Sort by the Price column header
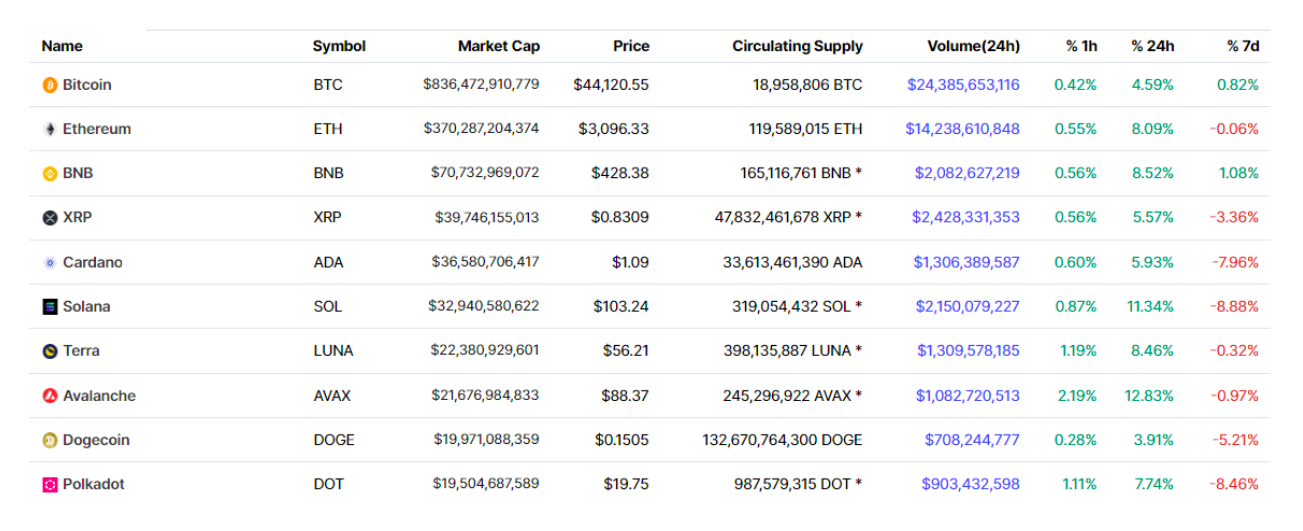The height and width of the screenshot is (531, 1303). [x=631, y=46]
